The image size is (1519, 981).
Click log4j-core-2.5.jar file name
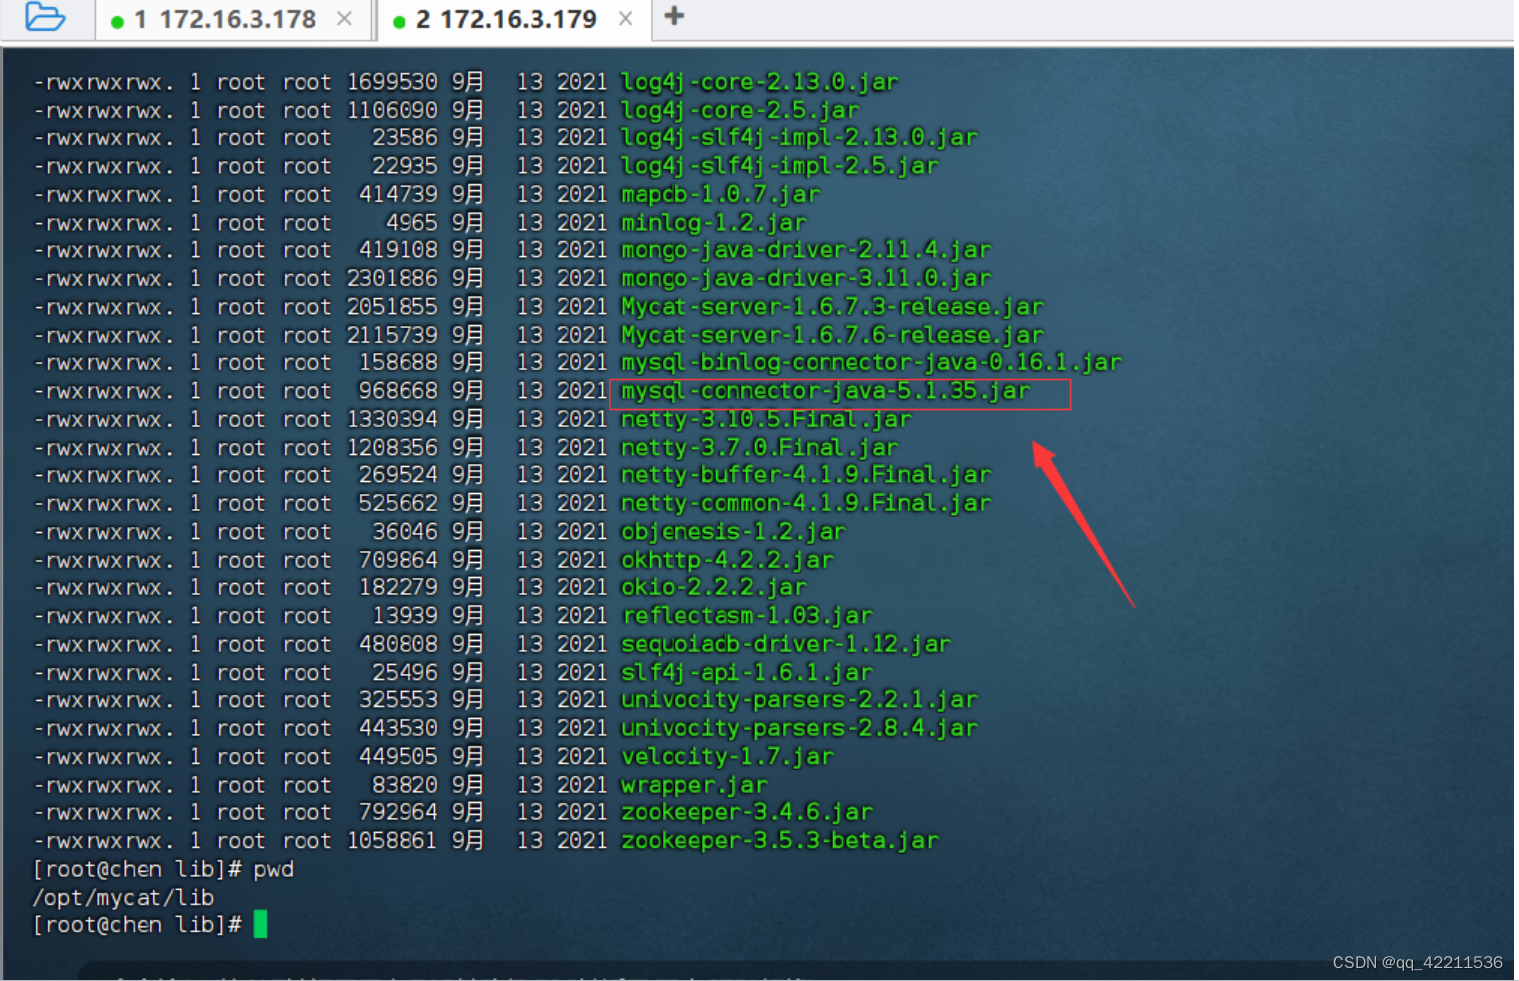740,110
